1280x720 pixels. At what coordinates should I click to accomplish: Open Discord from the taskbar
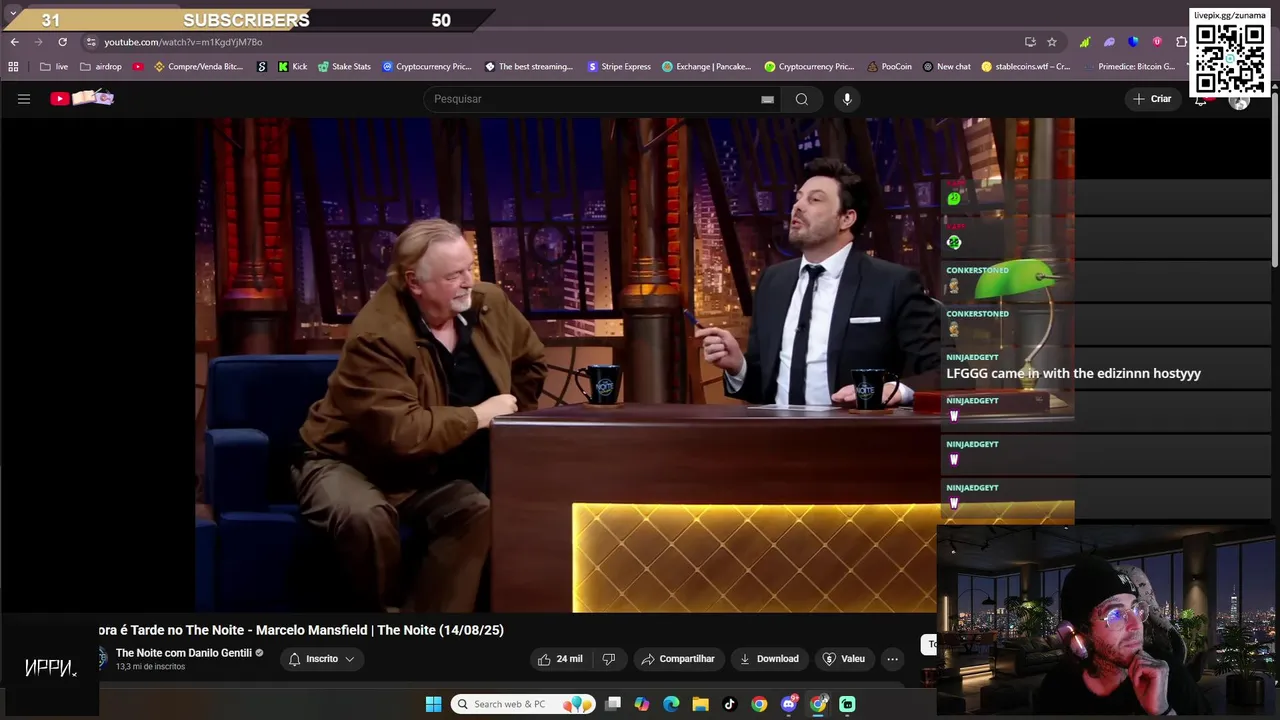789,704
